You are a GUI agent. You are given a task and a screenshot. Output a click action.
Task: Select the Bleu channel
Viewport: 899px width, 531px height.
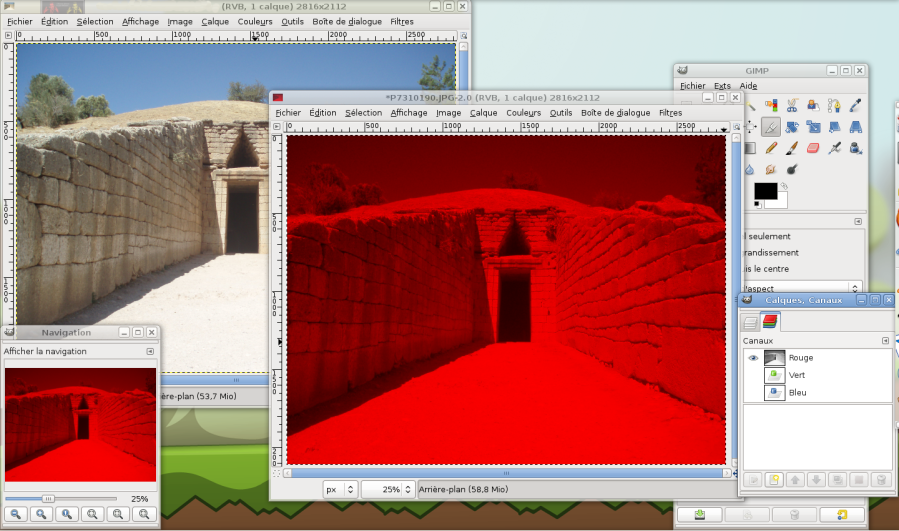coord(797,393)
